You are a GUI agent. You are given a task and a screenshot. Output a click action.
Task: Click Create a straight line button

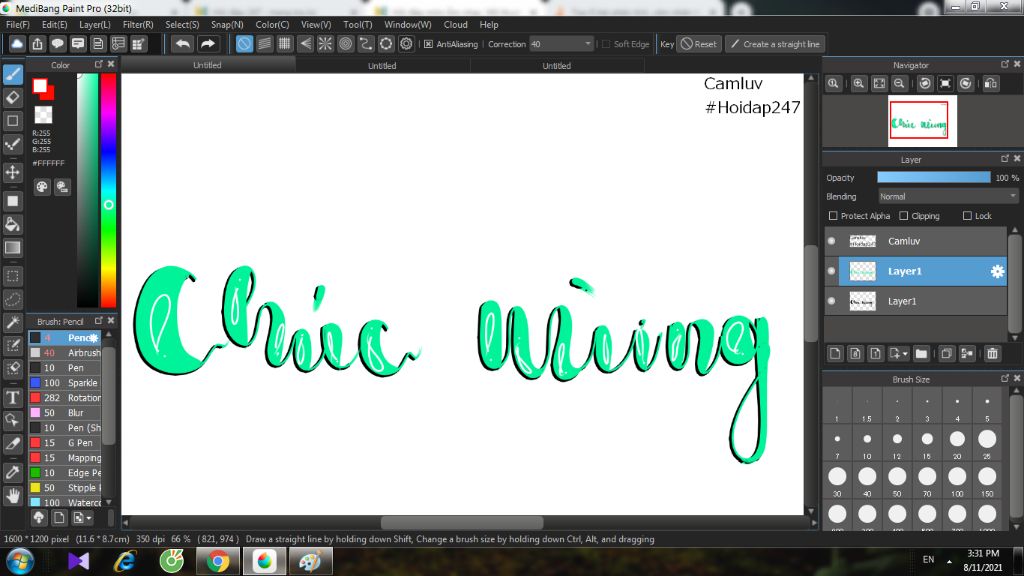pyautogui.click(x=775, y=44)
